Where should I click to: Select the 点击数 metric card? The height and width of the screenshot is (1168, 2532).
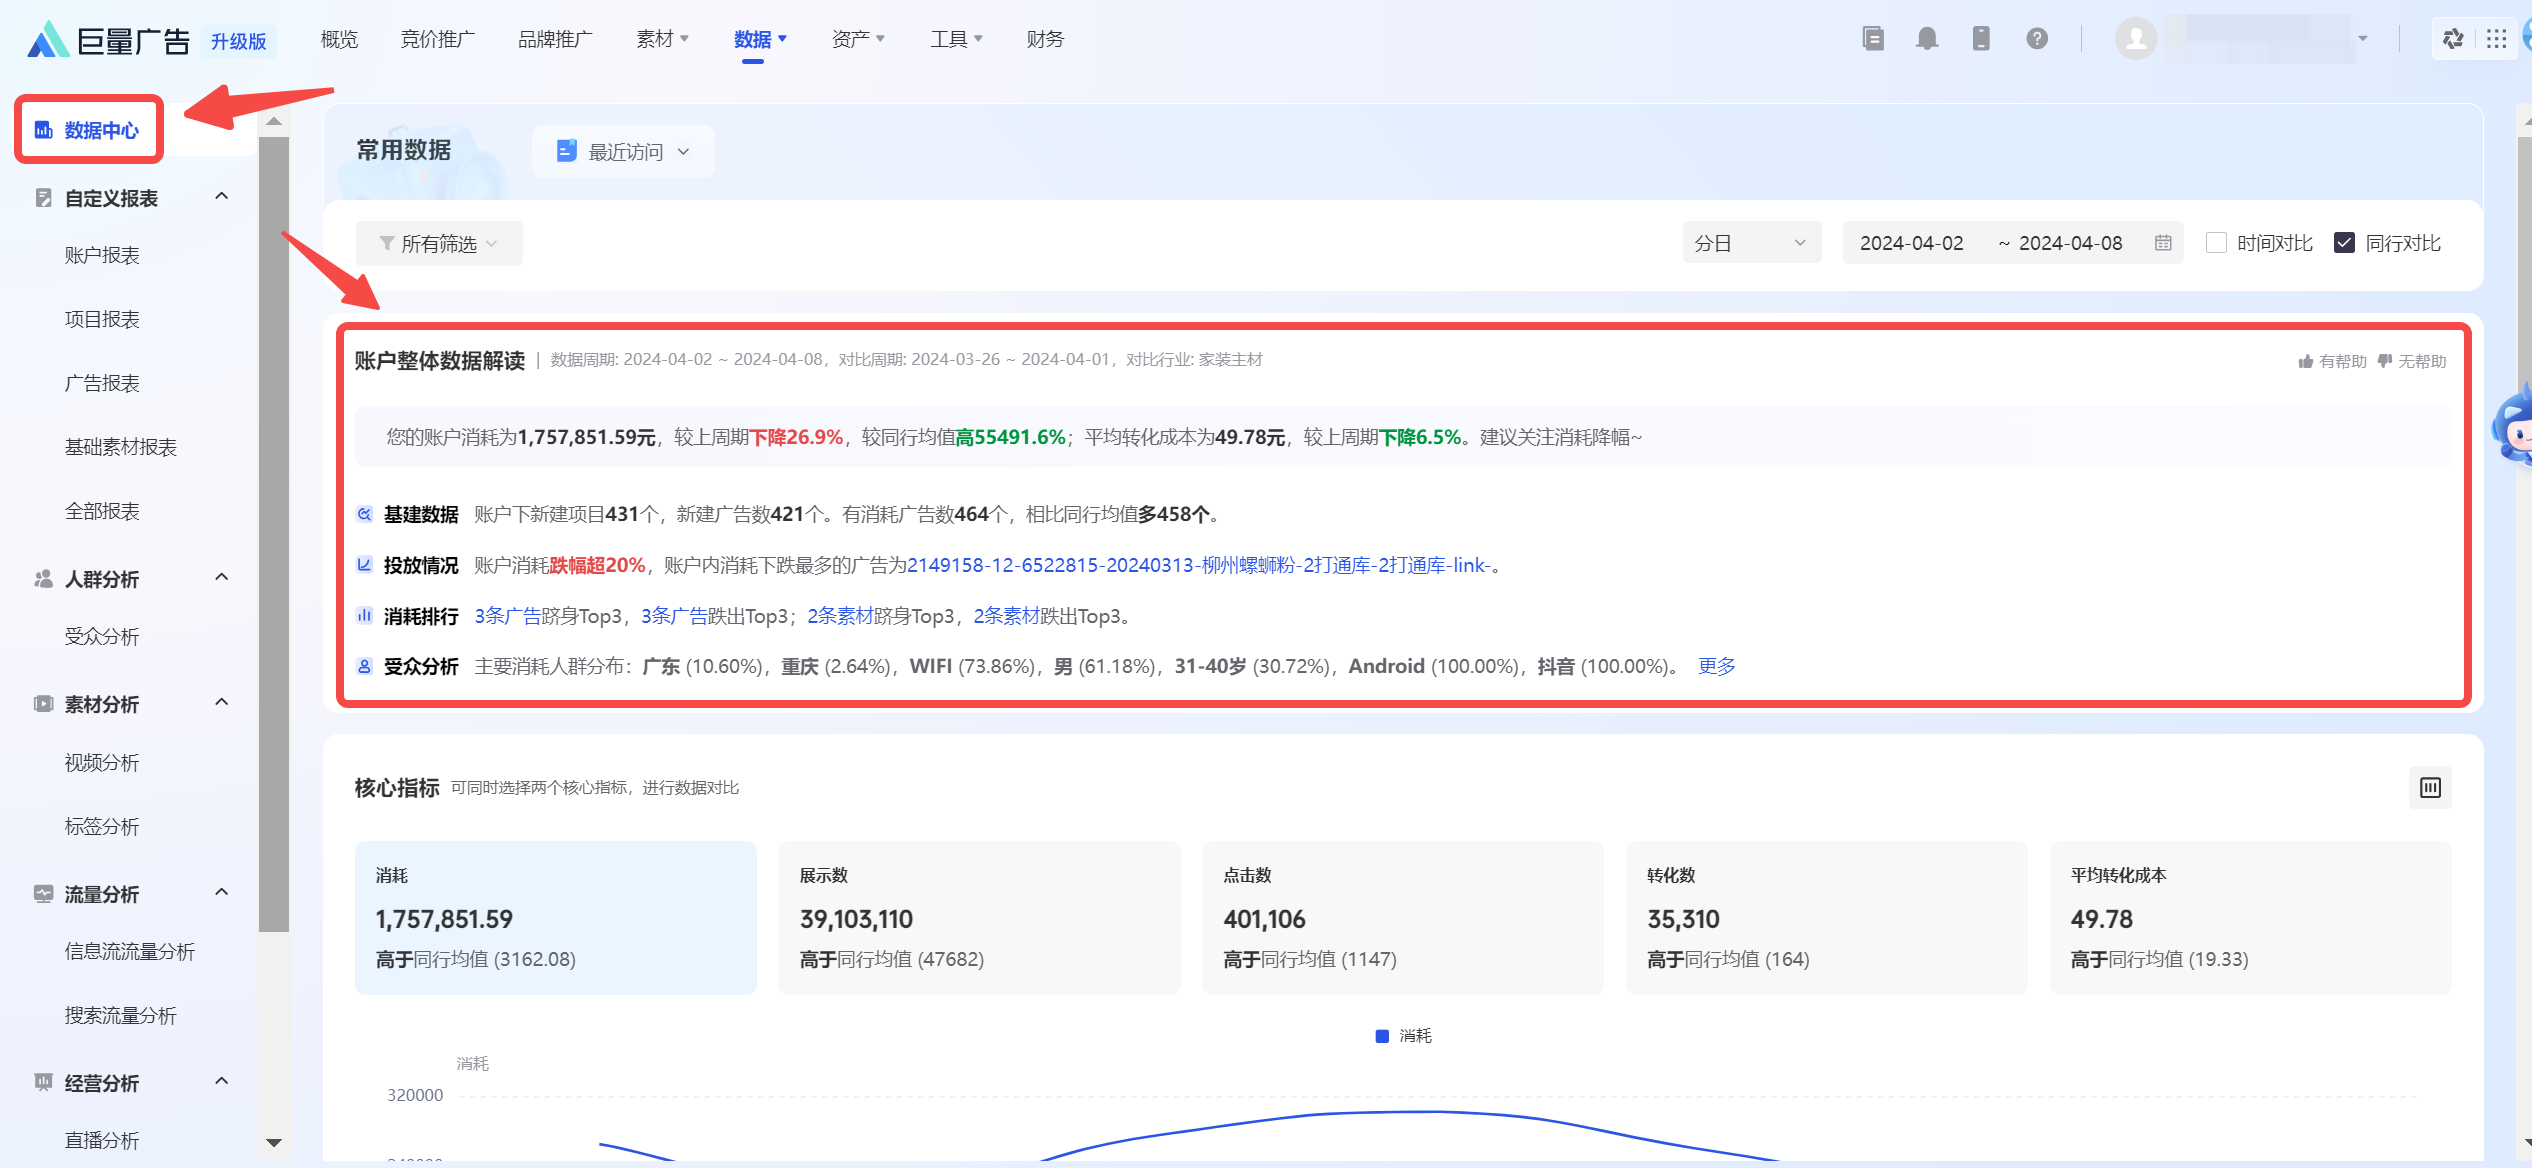coord(1403,918)
